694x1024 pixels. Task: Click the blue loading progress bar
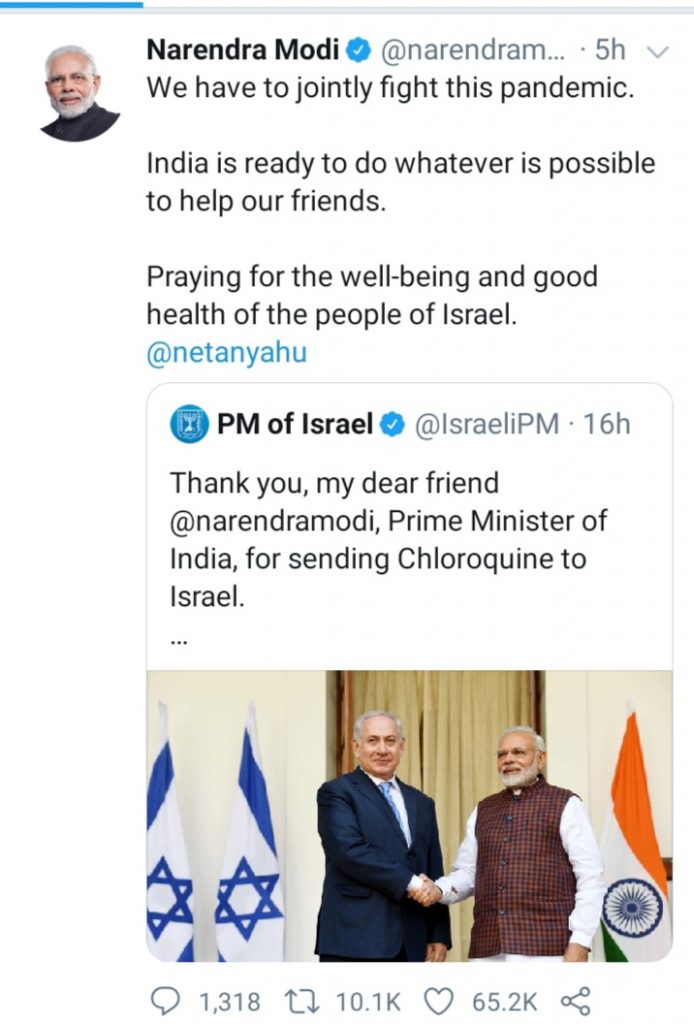71,3
